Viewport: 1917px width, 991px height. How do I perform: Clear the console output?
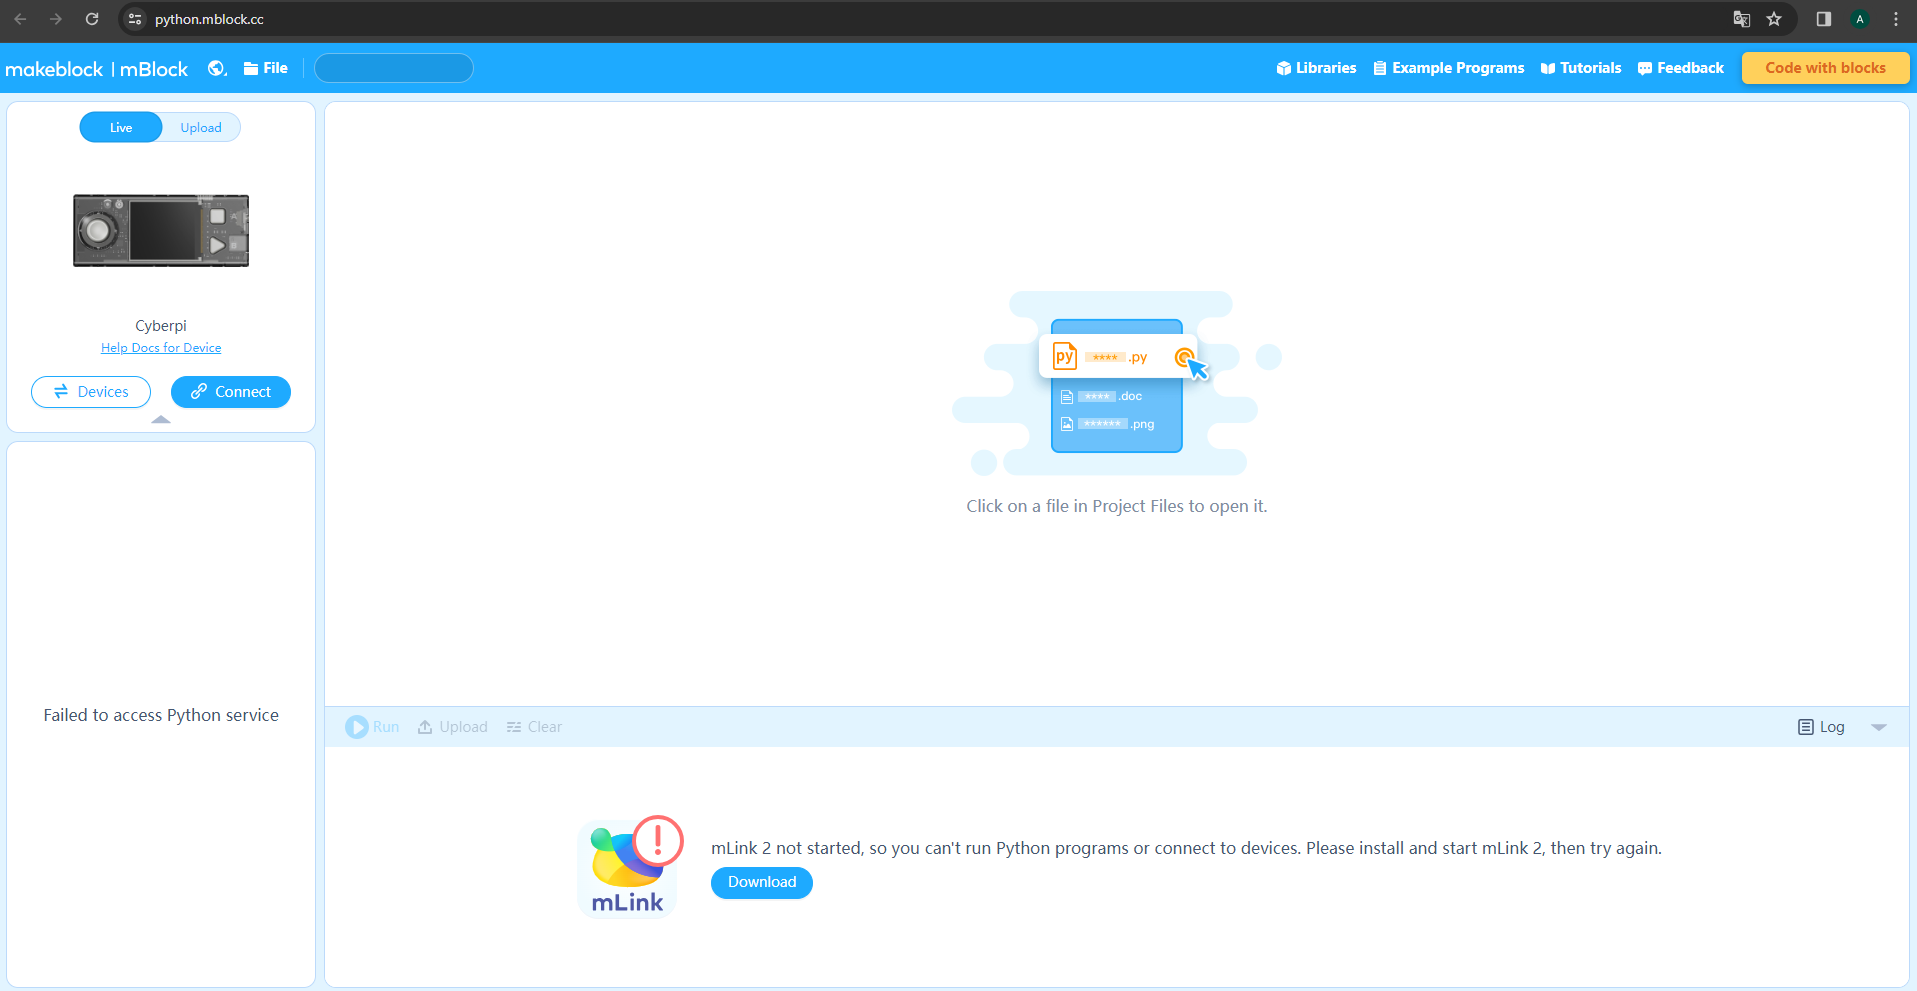point(534,727)
